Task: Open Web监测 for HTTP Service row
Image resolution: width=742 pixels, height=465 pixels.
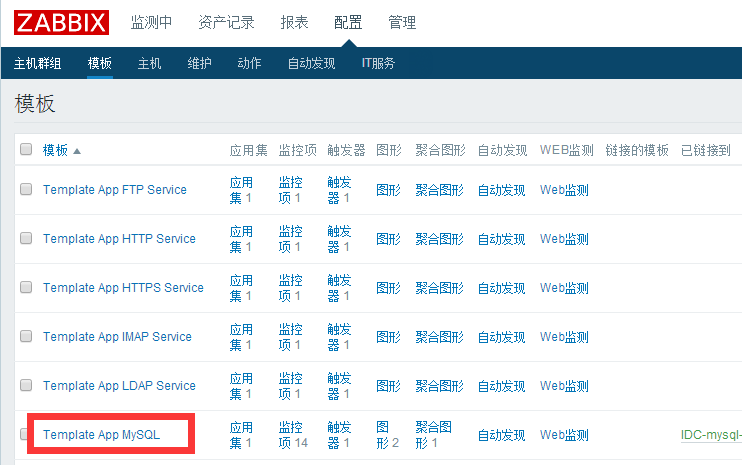Action: click(564, 239)
